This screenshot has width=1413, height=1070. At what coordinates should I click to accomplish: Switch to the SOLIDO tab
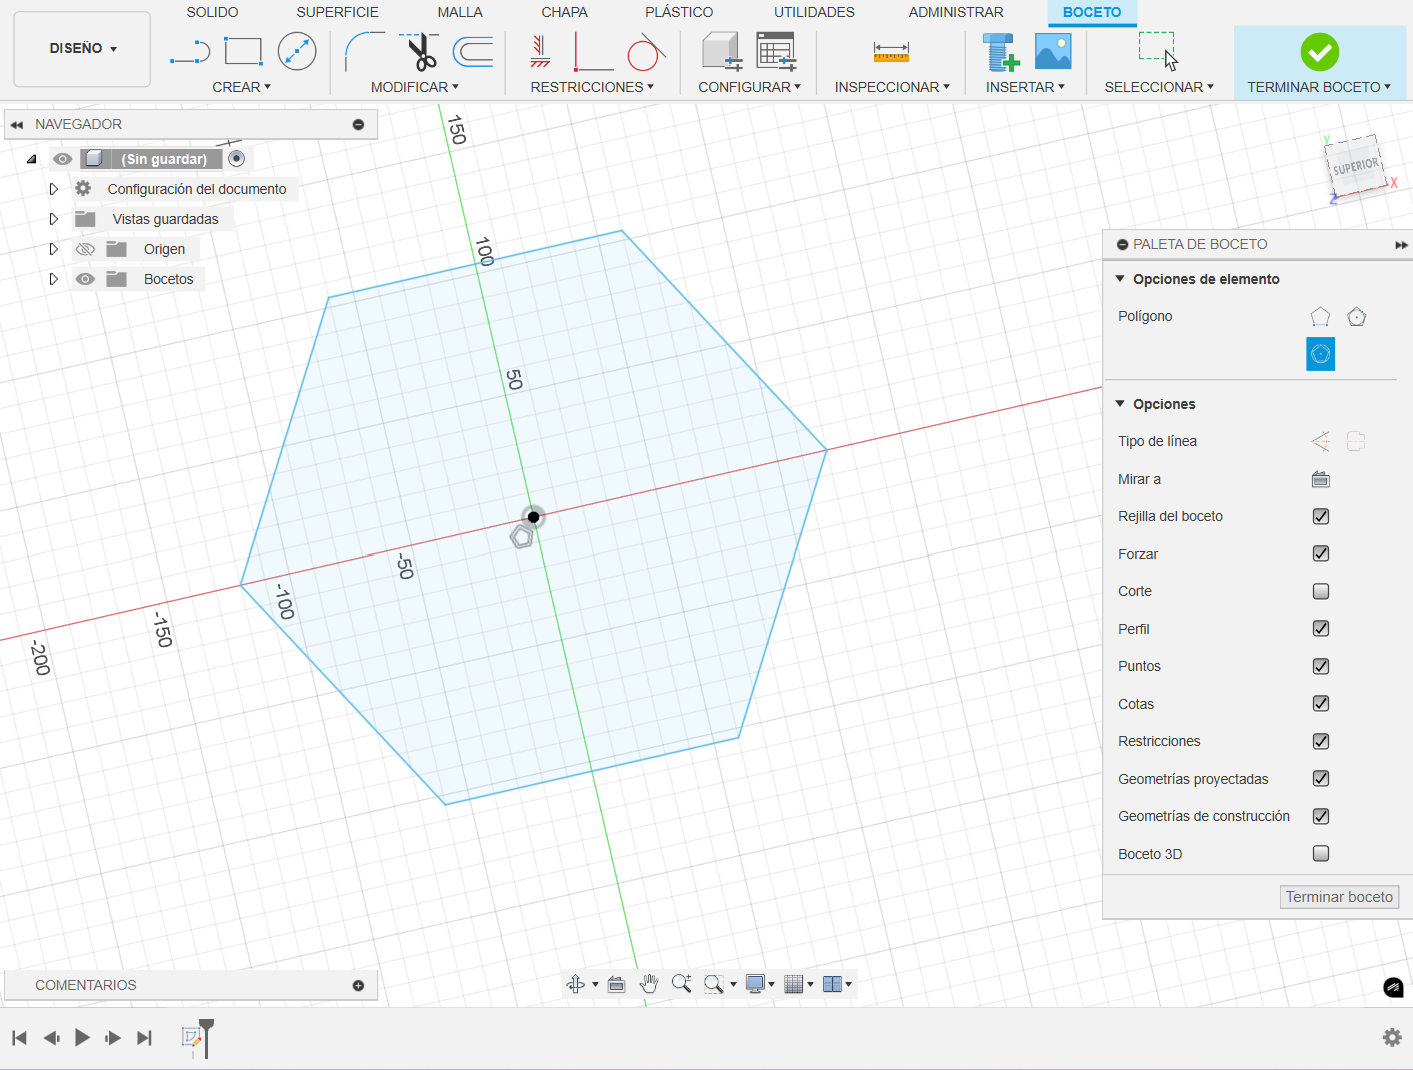[212, 12]
